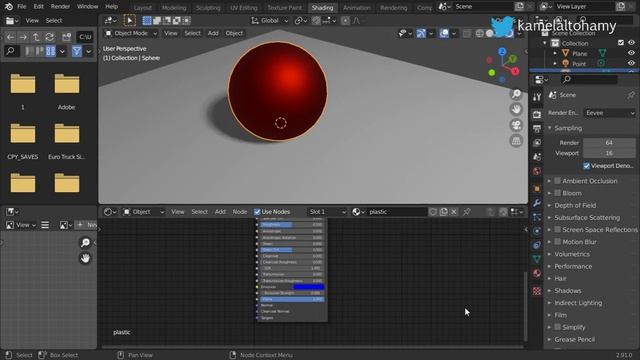The width and height of the screenshot is (640, 360).
Task: Open the node editor Object type dropdown
Action: pos(144,212)
